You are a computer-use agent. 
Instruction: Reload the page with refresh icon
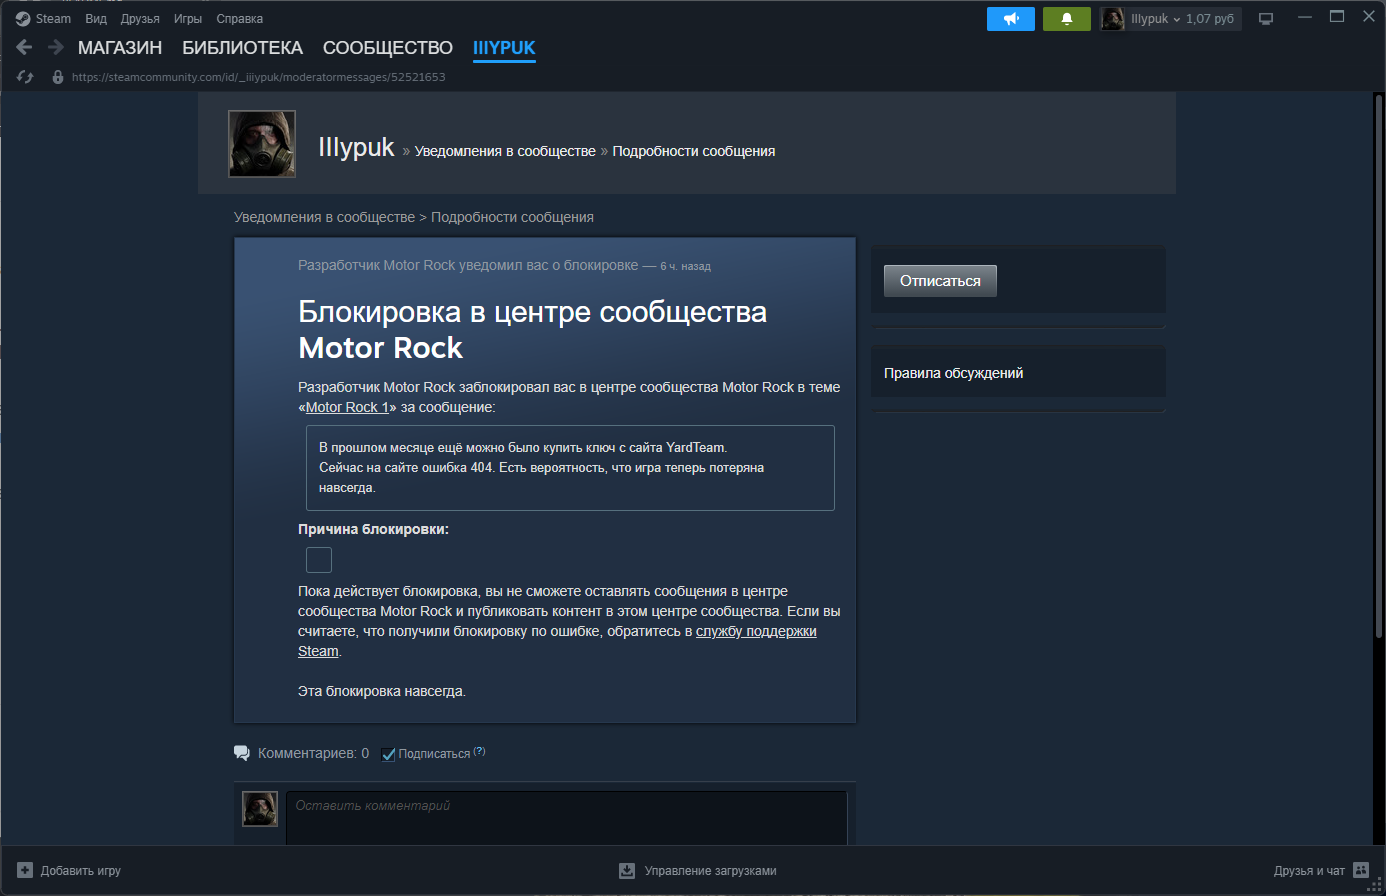(26, 77)
